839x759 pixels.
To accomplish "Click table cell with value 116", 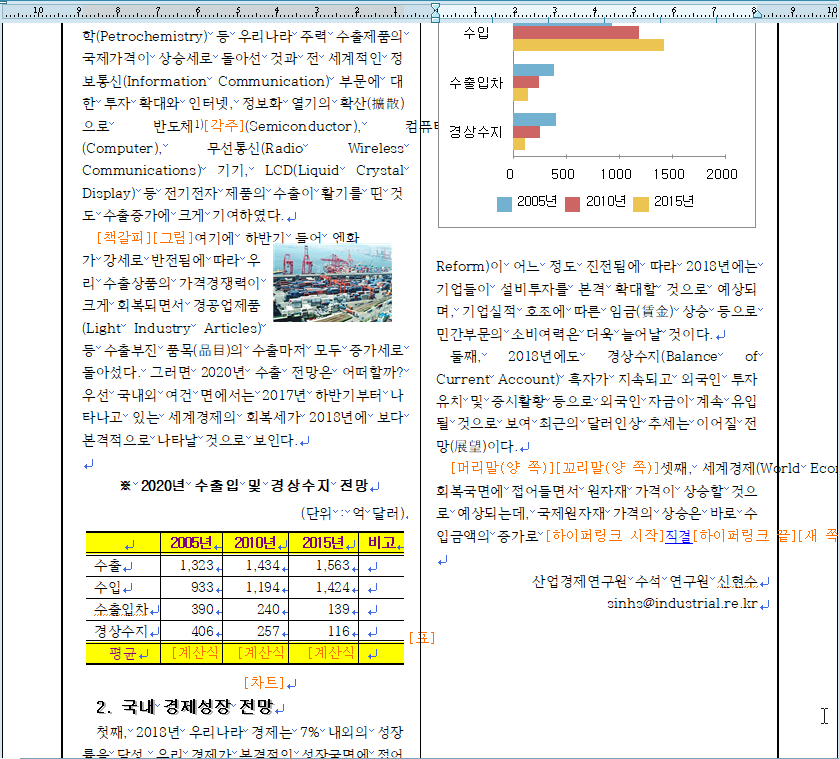I will point(323,631).
